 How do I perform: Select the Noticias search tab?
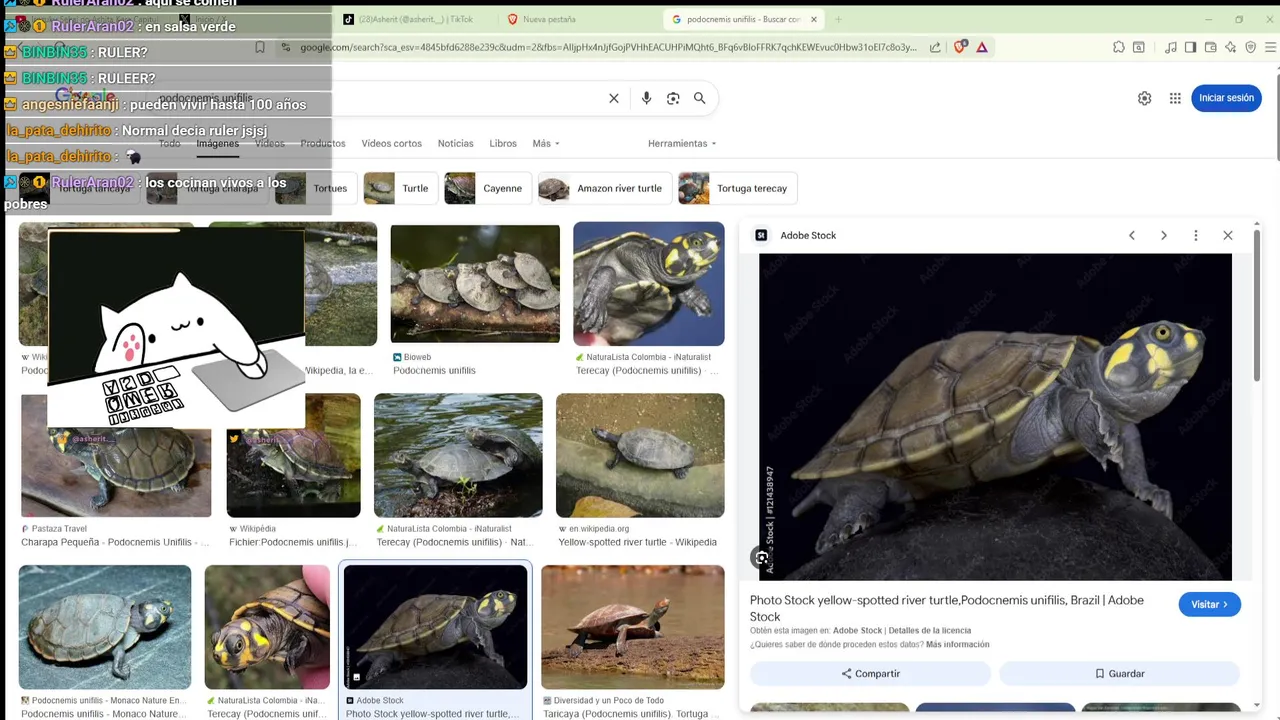point(455,143)
